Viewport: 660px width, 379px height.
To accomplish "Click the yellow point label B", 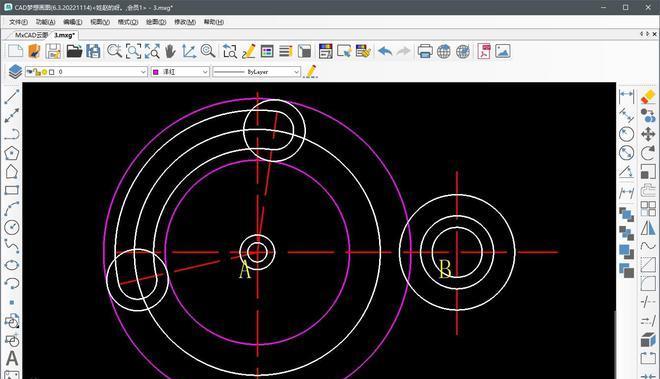I will 445,270.
